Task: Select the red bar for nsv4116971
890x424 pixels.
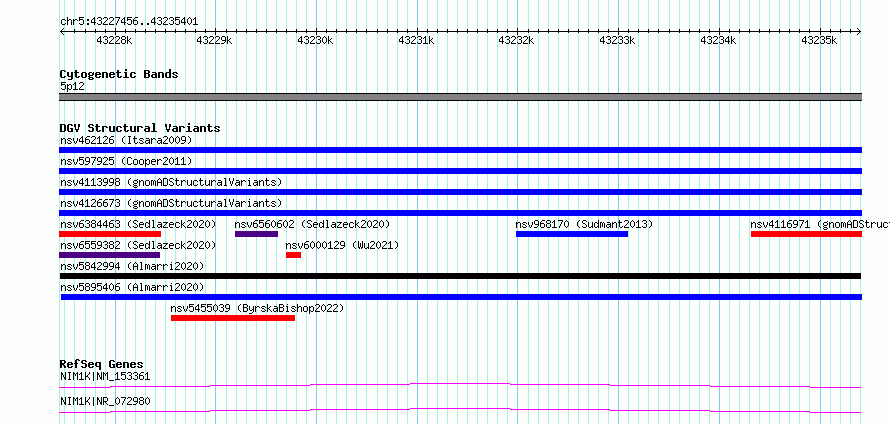Action: [x=807, y=234]
